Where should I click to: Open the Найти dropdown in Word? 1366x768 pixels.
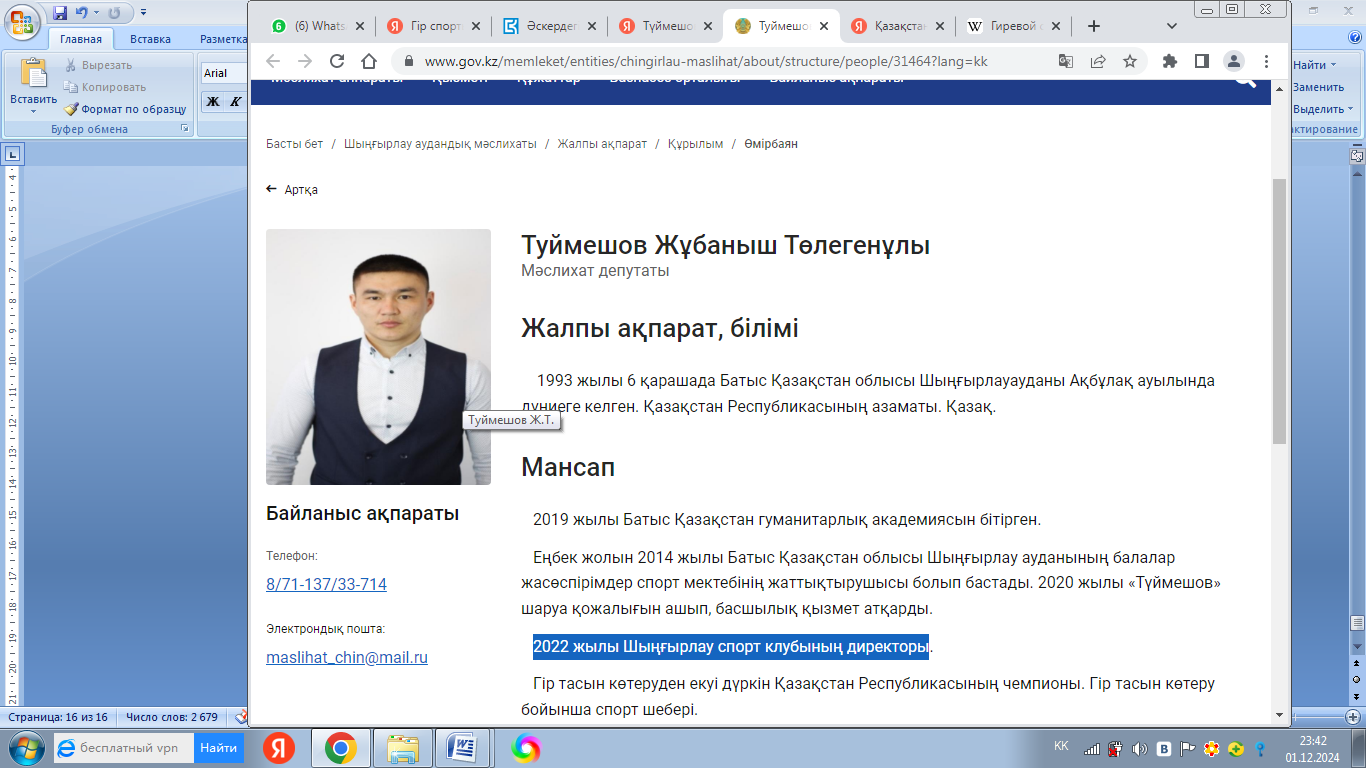(1315, 65)
